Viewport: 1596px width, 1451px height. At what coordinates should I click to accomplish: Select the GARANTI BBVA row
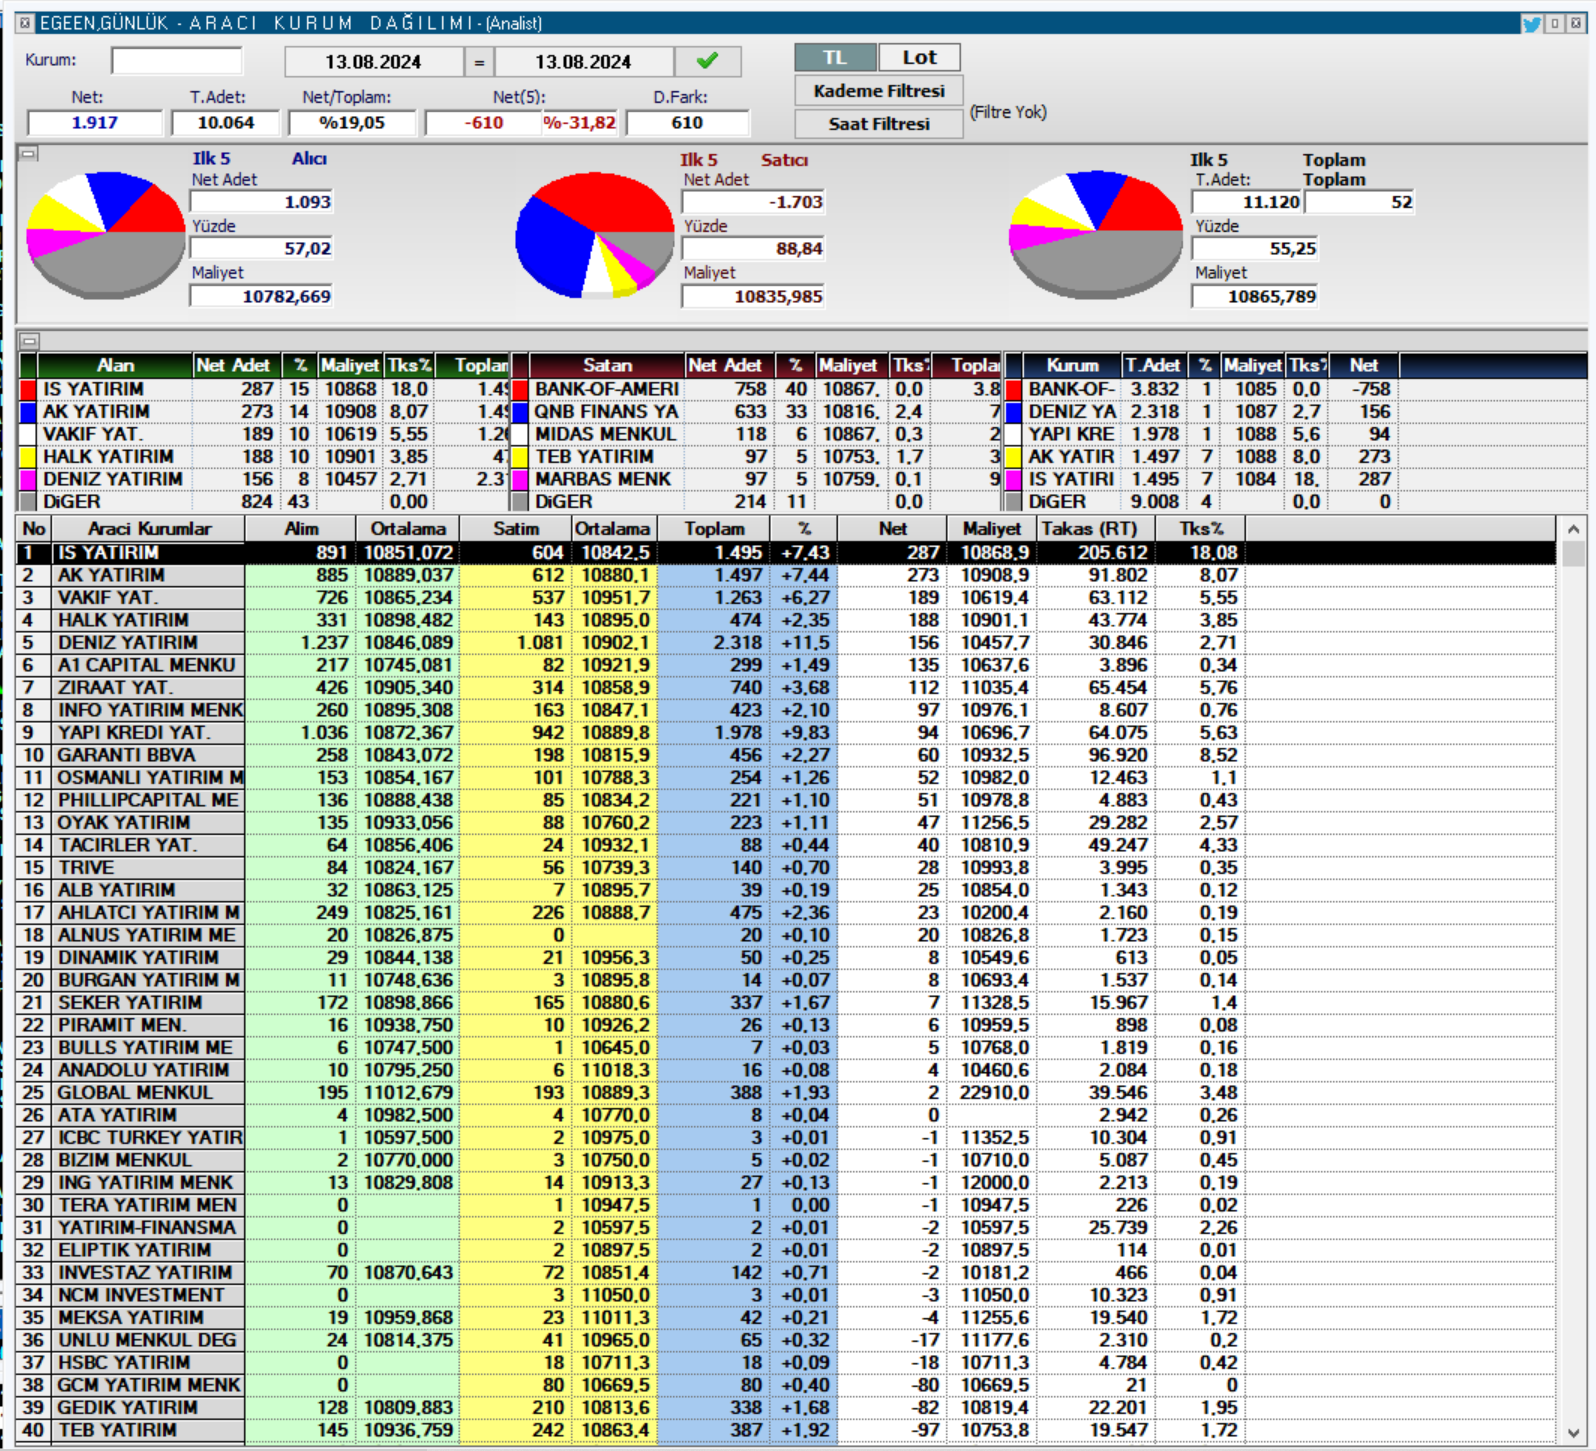786,756
